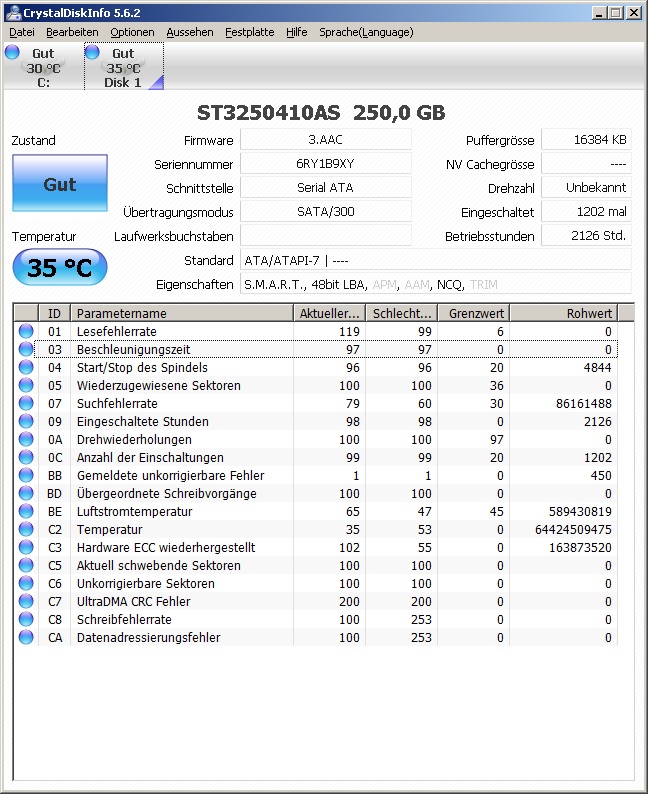
Task: Click the Eigenschaften field with S.M.A.R.T.
Action: click(436, 284)
